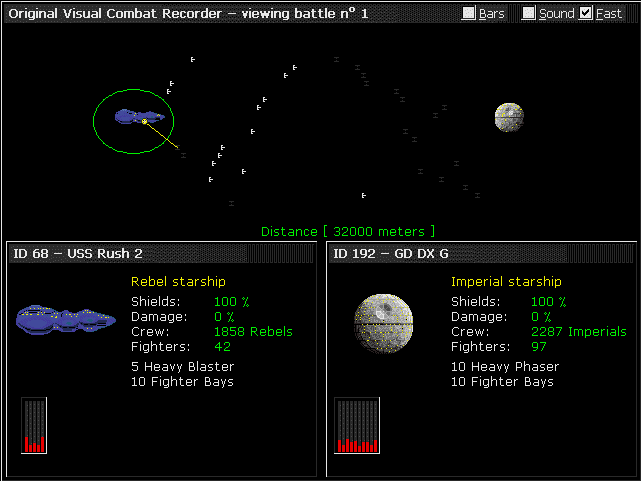Click the imperial Fighters count '97'
Image resolution: width=641 pixels, height=481 pixels.
coord(539,347)
